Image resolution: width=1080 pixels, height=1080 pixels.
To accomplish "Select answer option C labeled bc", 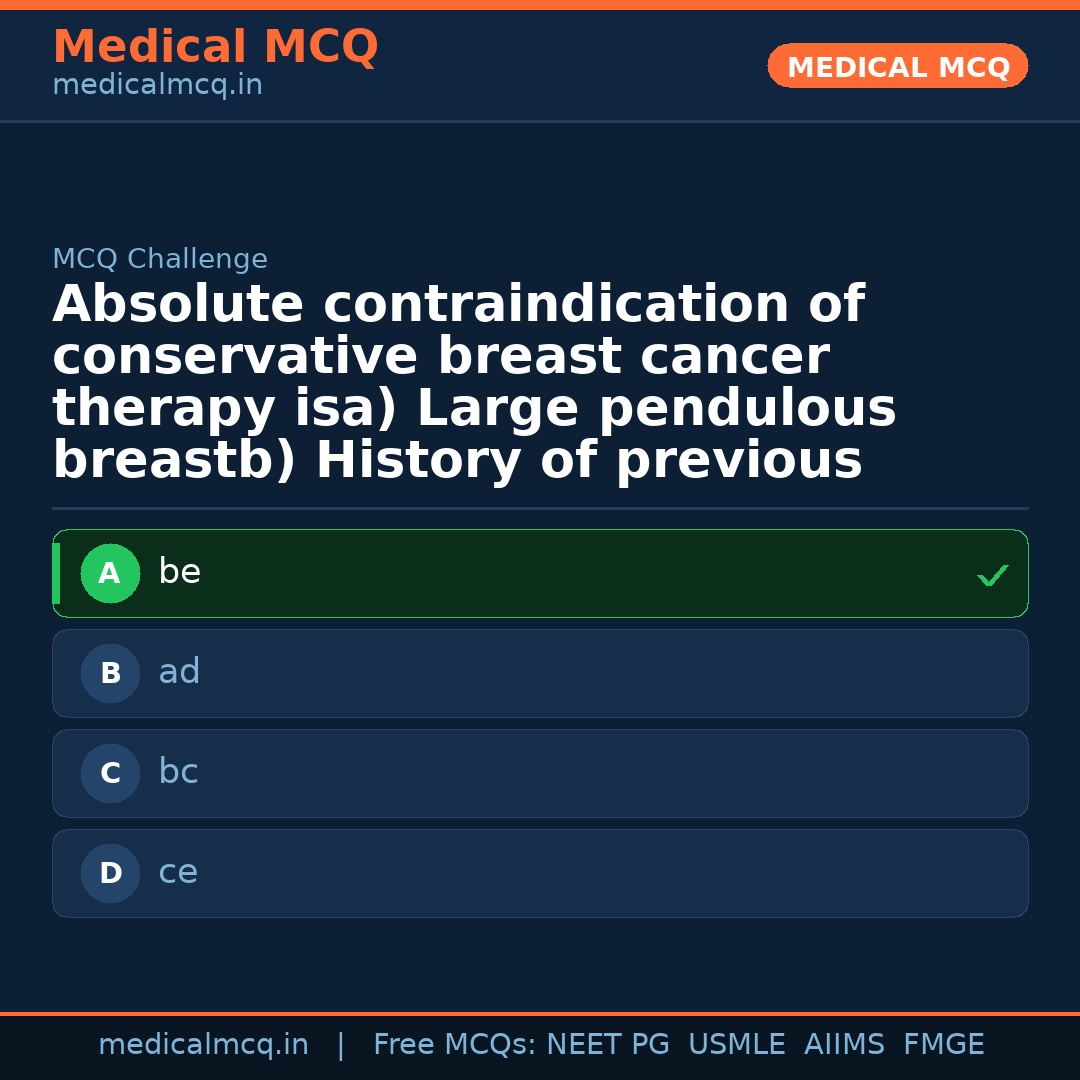I will point(540,773).
